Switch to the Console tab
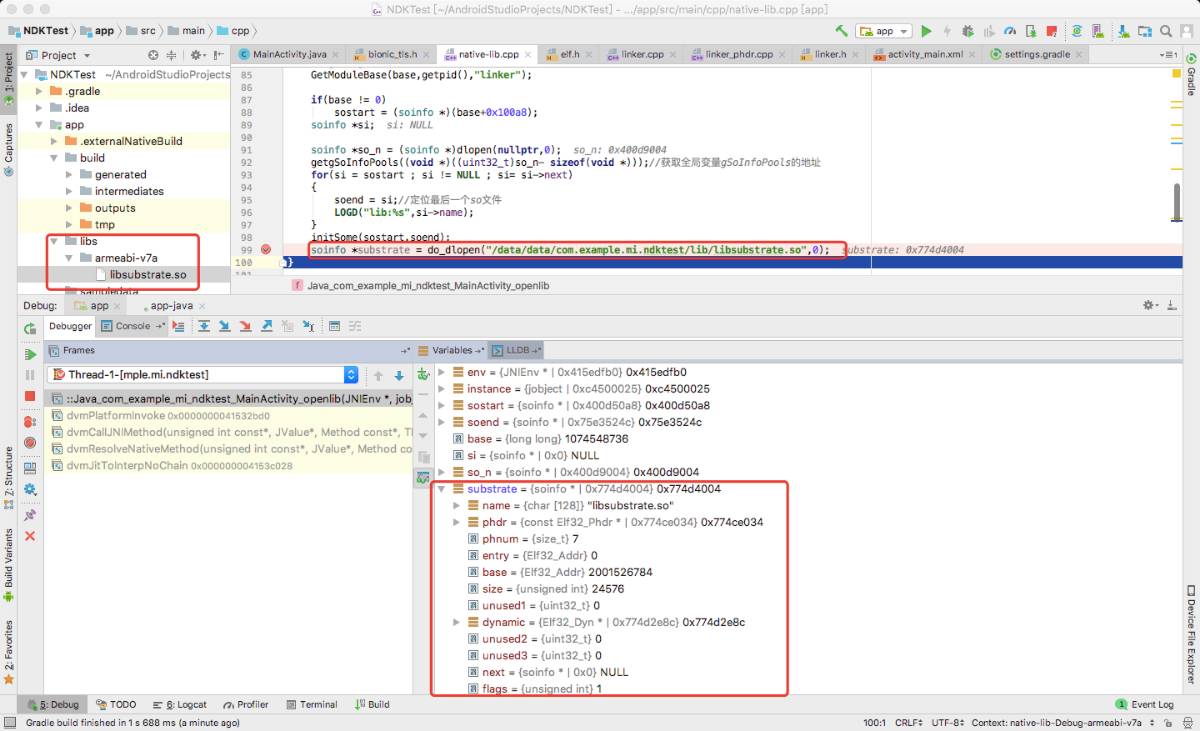This screenshot has height=731, width=1200. click(131, 326)
